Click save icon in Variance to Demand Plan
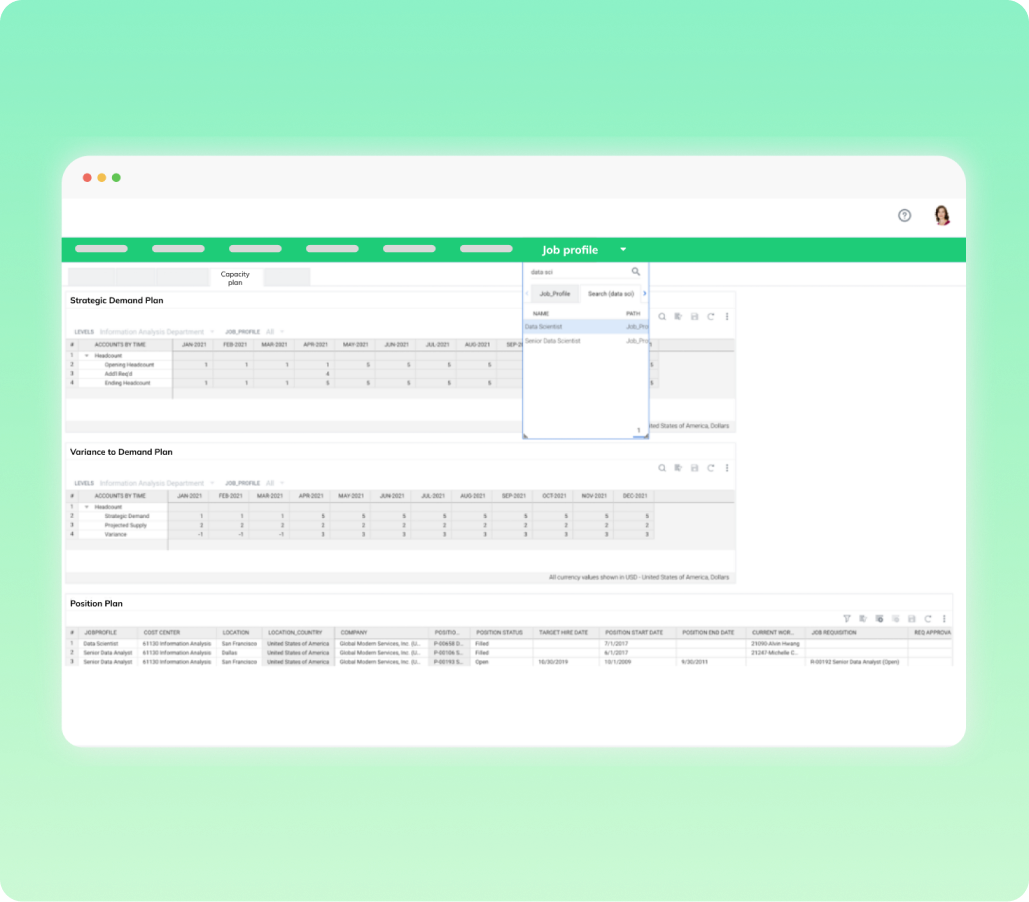Screen dimensions: 1029x902 pos(694,468)
